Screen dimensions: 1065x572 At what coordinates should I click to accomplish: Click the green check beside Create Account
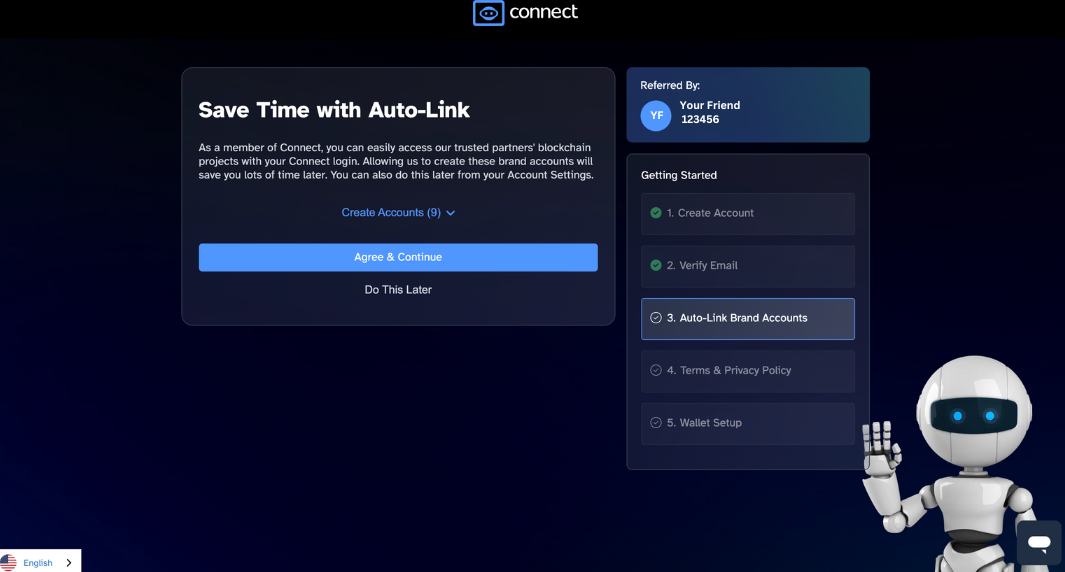[x=655, y=213]
